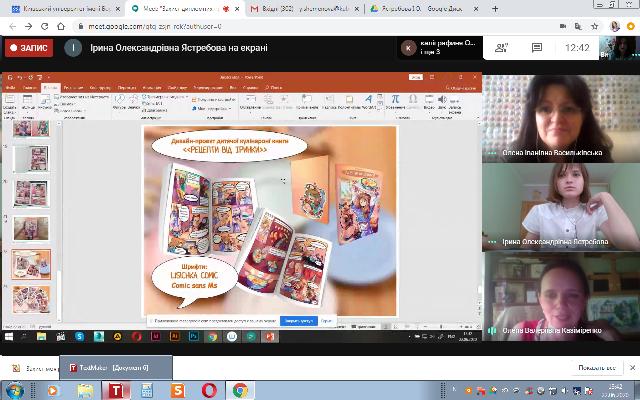This screenshot has width=640, height=400.
Task: Open the red T TextMaker taskbar icon
Action: pos(115,390)
